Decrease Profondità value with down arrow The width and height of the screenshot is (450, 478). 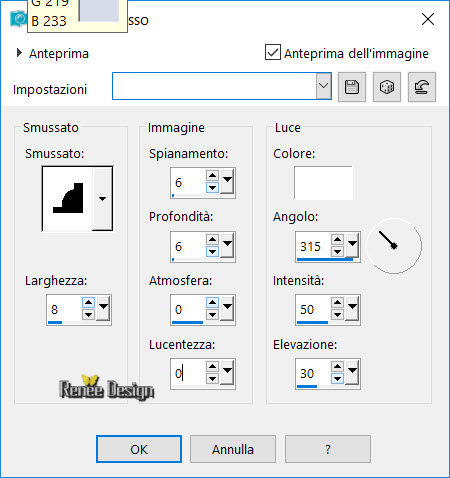pyautogui.click(x=212, y=251)
